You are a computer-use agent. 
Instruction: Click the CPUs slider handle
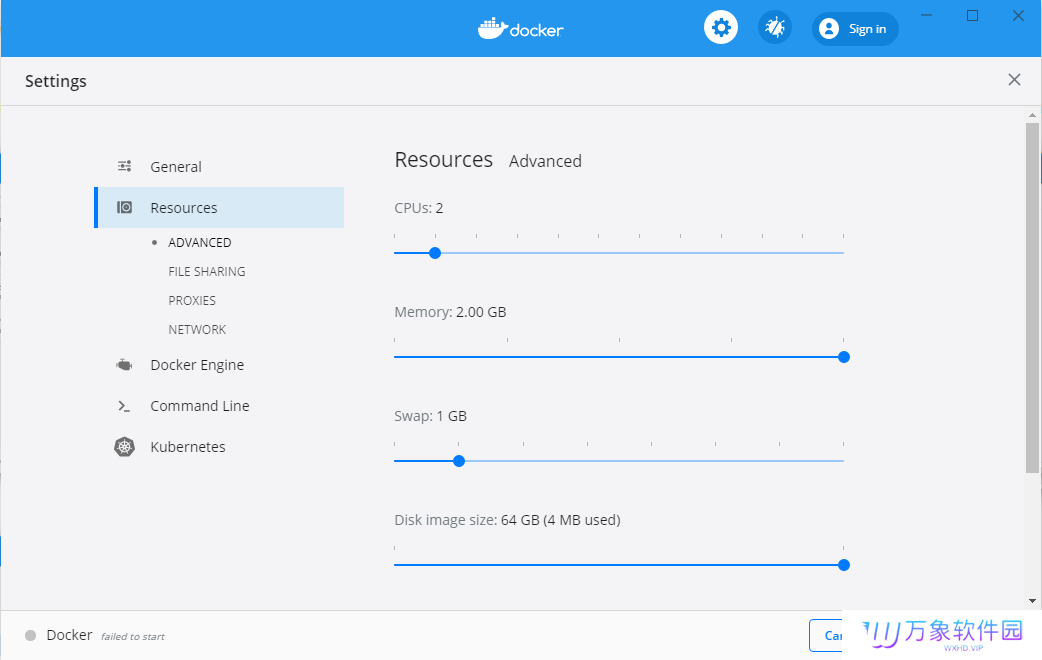click(435, 253)
